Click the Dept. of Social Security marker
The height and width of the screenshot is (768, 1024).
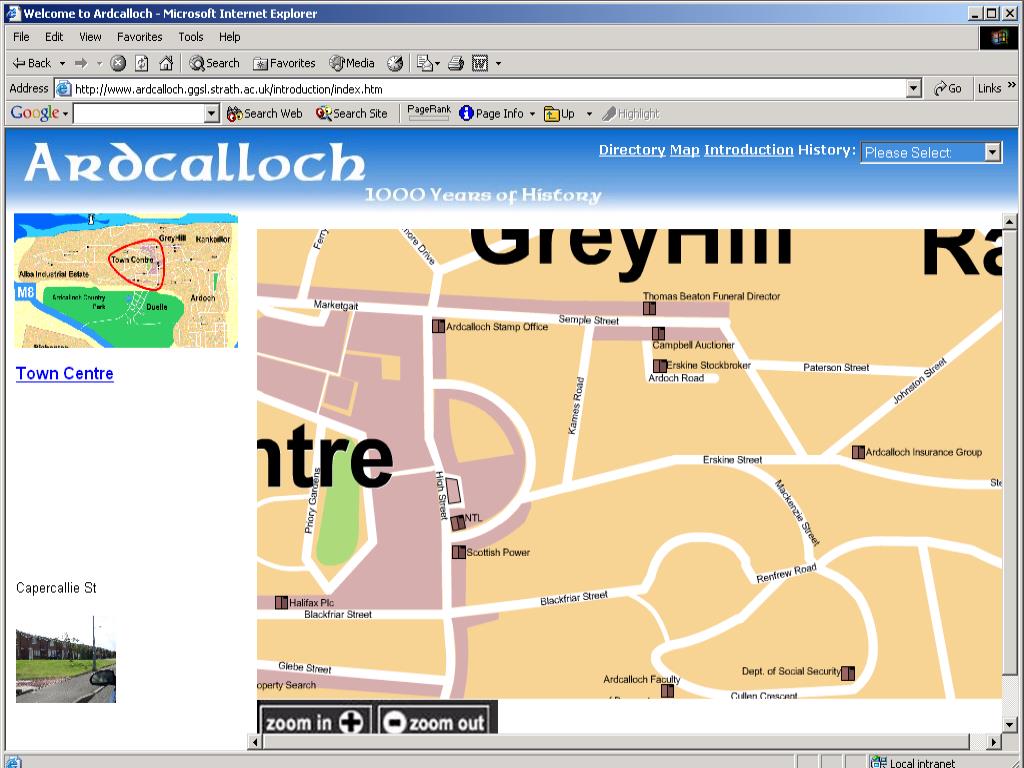click(848, 673)
